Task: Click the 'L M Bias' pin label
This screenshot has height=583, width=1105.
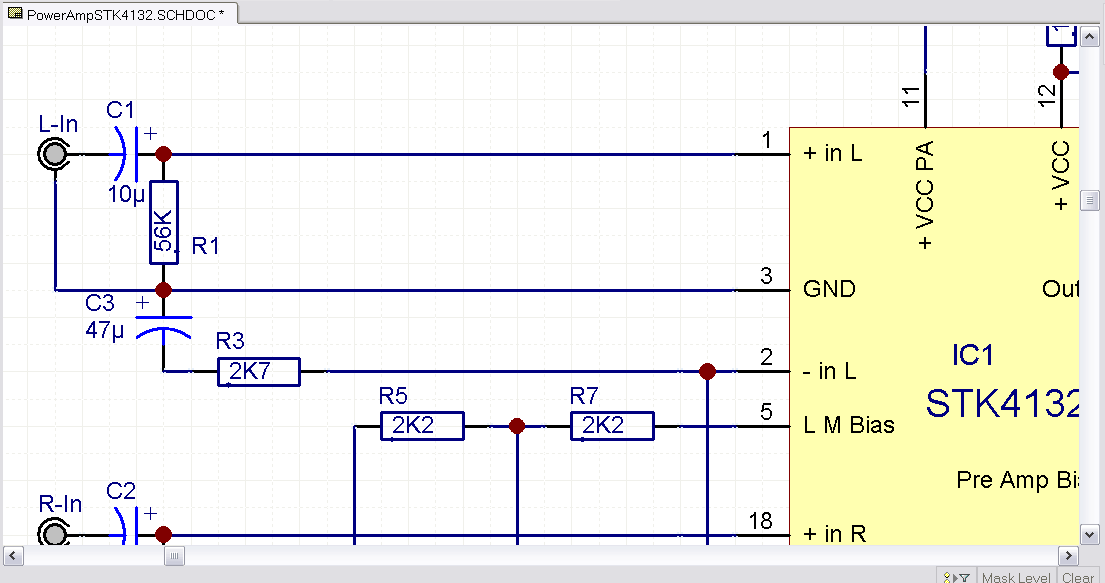Action: point(848,425)
